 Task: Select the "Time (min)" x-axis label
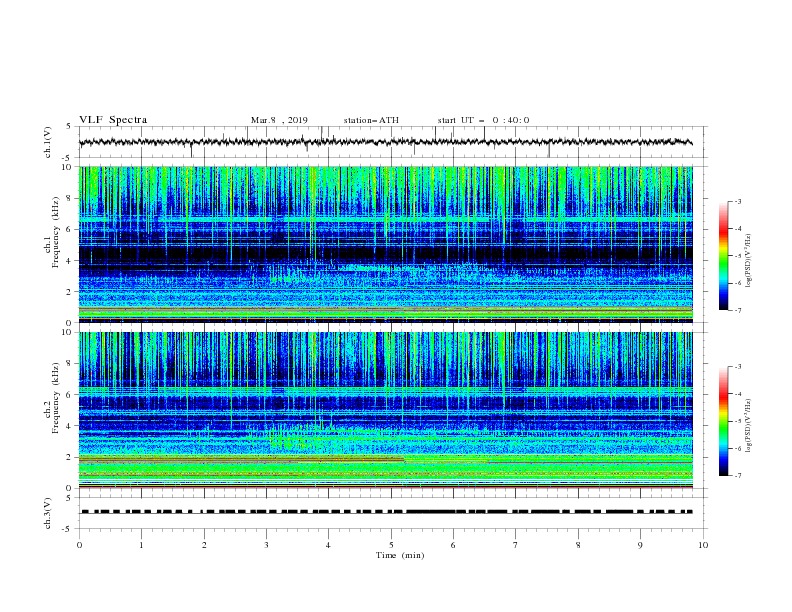point(400,555)
